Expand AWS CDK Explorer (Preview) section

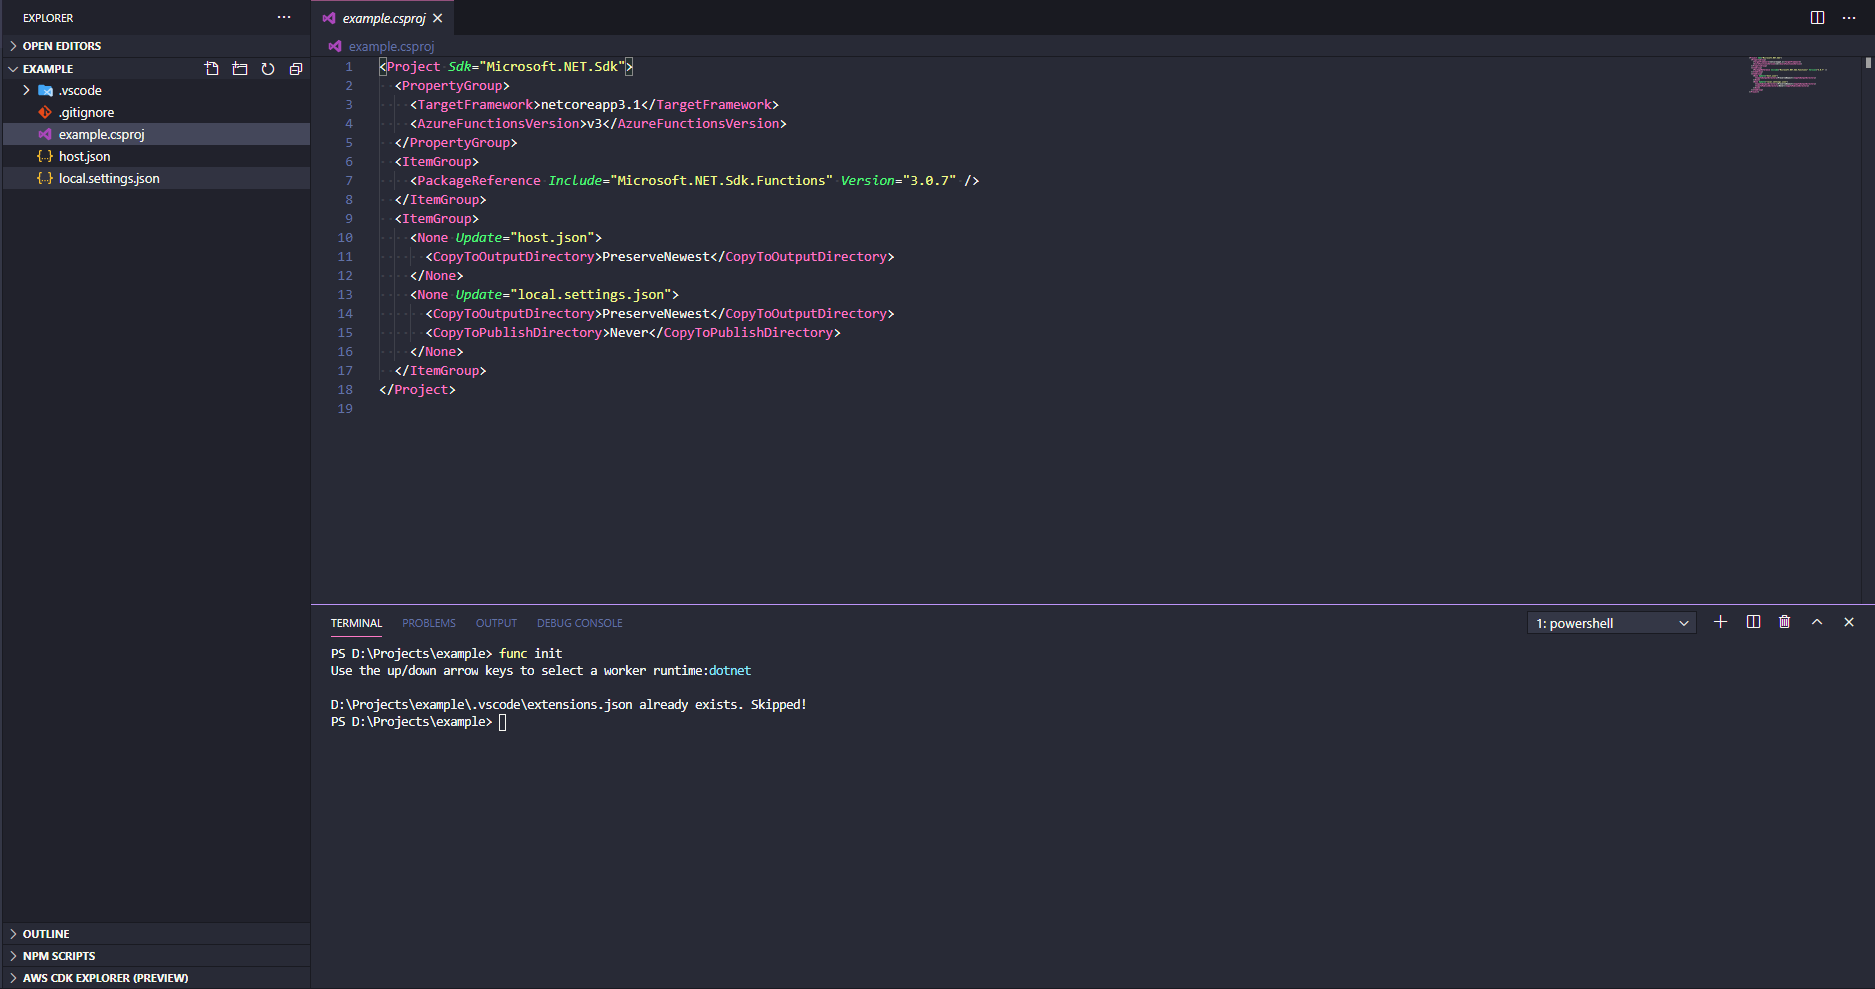point(155,978)
